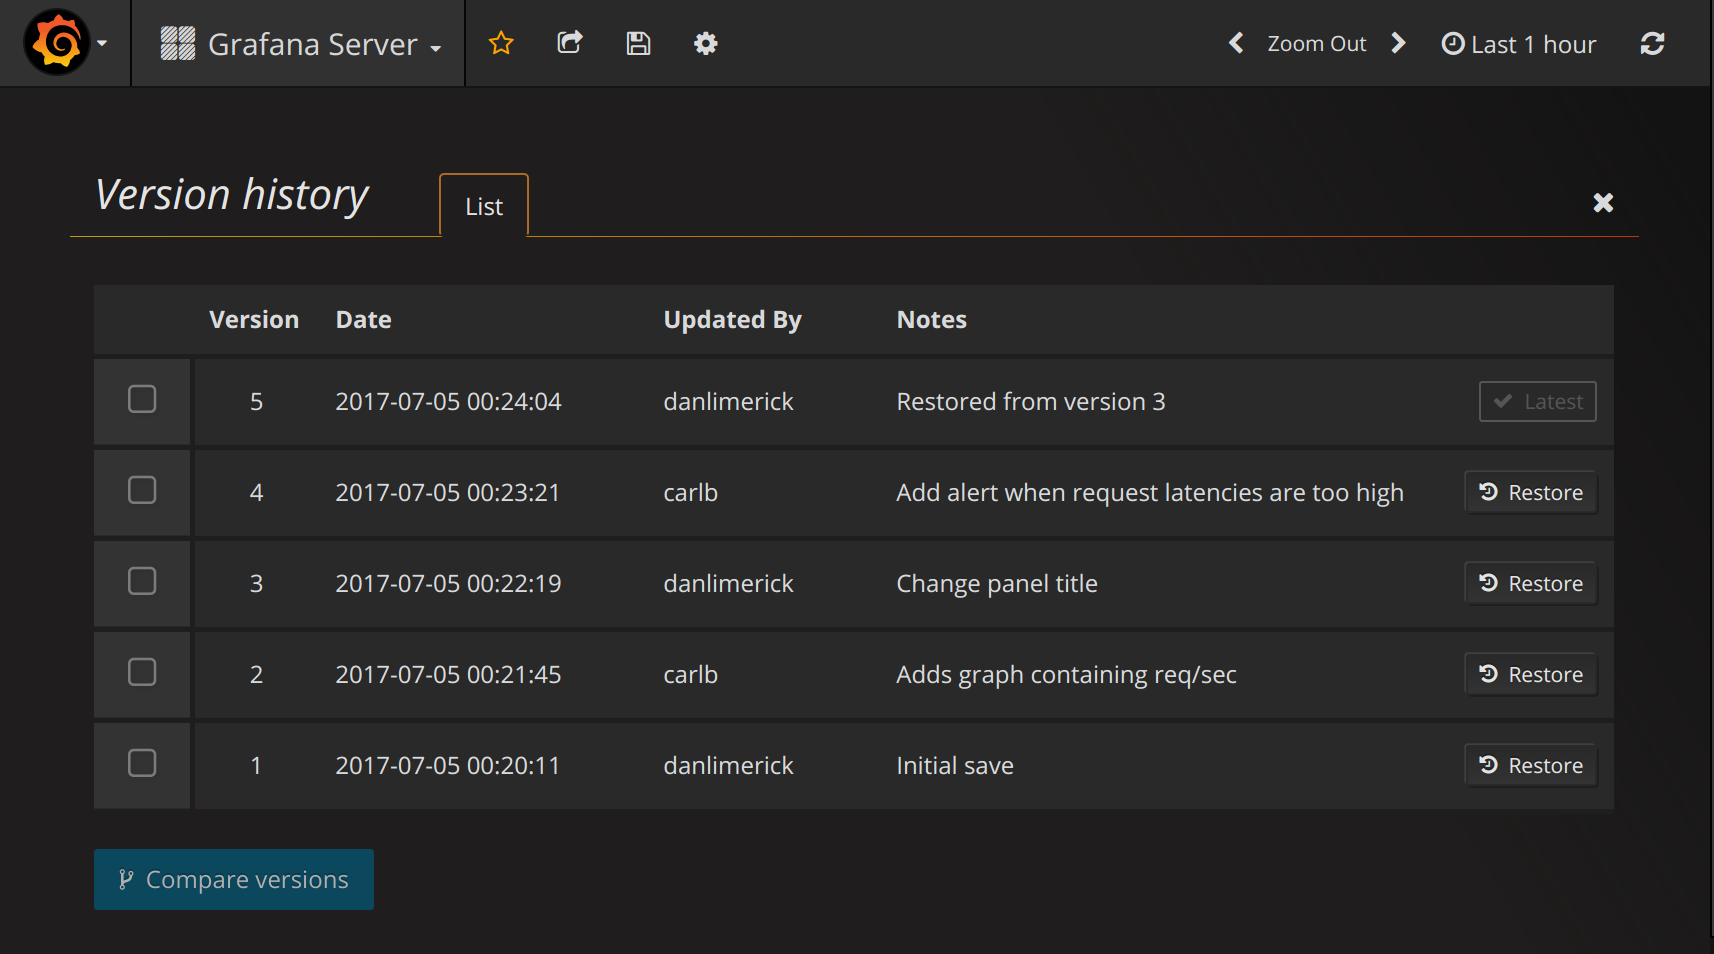Refresh the dashboard data
1714x954 pixels.
coord(1652,43)
